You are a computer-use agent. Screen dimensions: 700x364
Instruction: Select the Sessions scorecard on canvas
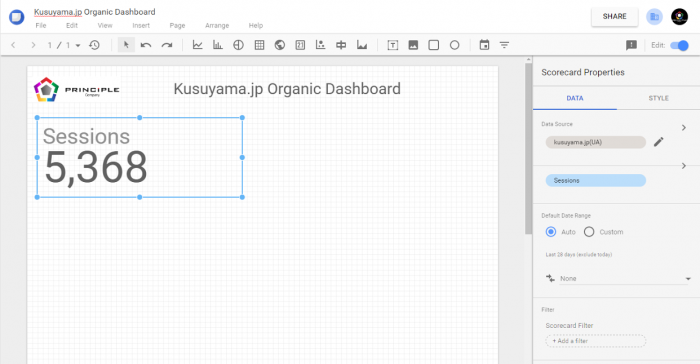pyautogui.click(x=140, y=157)
